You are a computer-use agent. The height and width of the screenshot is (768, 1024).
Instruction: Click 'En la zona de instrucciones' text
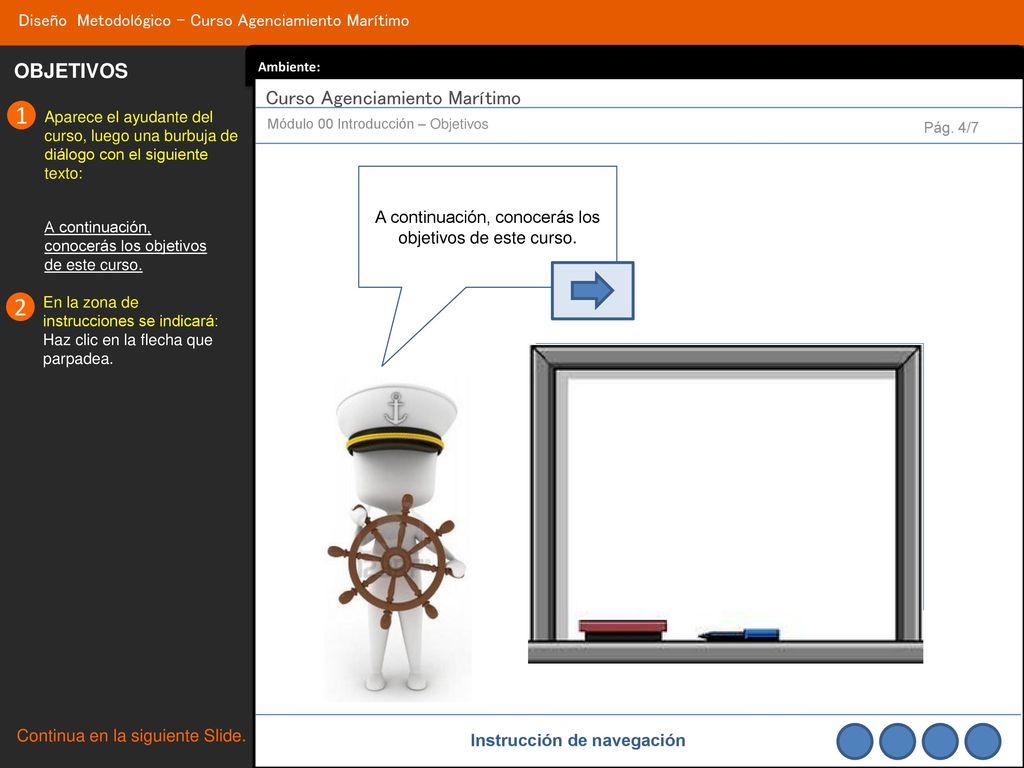(x=131, y=312)
